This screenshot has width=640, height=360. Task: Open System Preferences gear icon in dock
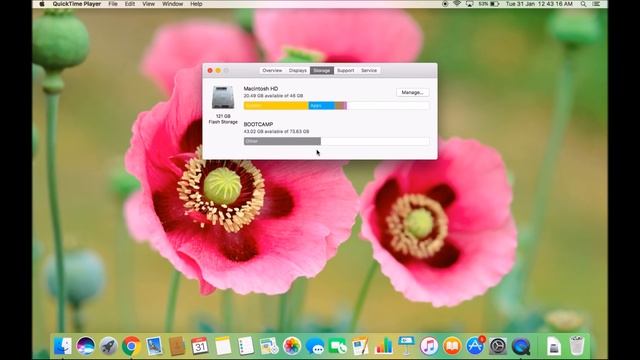point(498,346)
